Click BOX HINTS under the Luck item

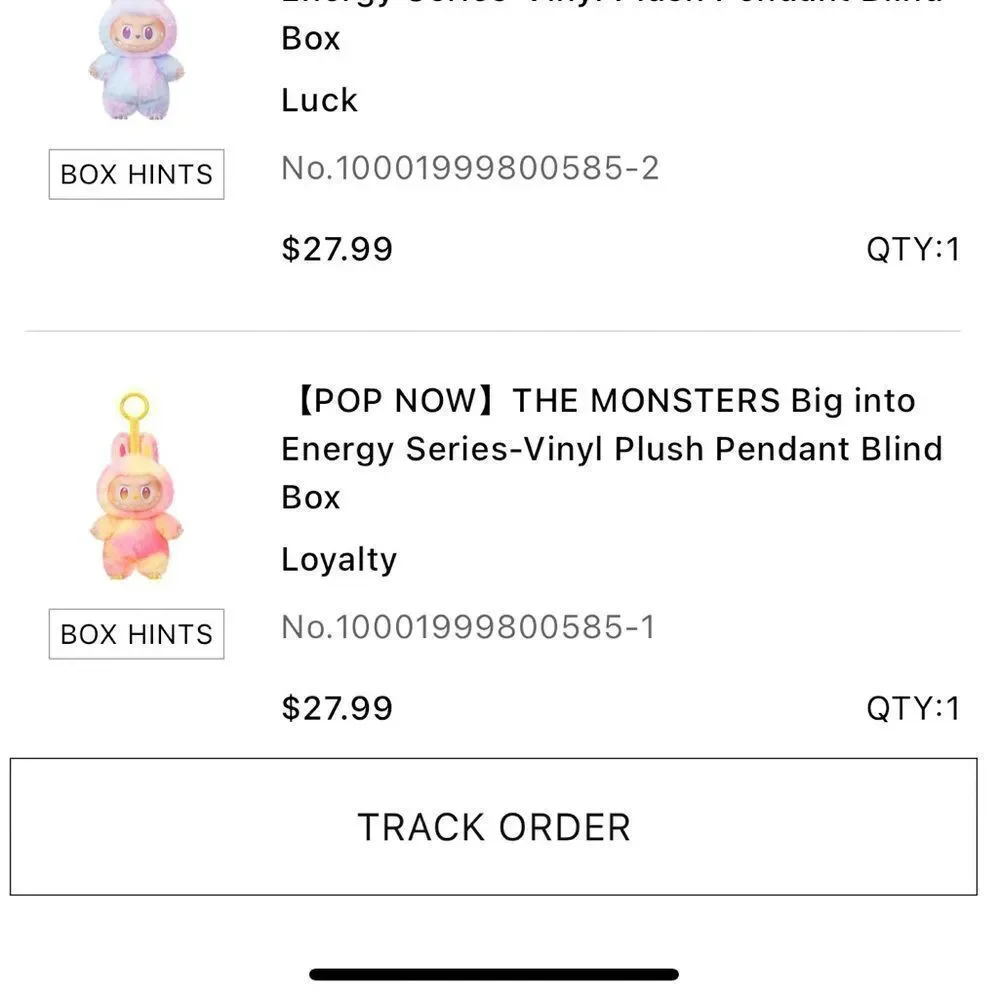(x=136, y=174)
